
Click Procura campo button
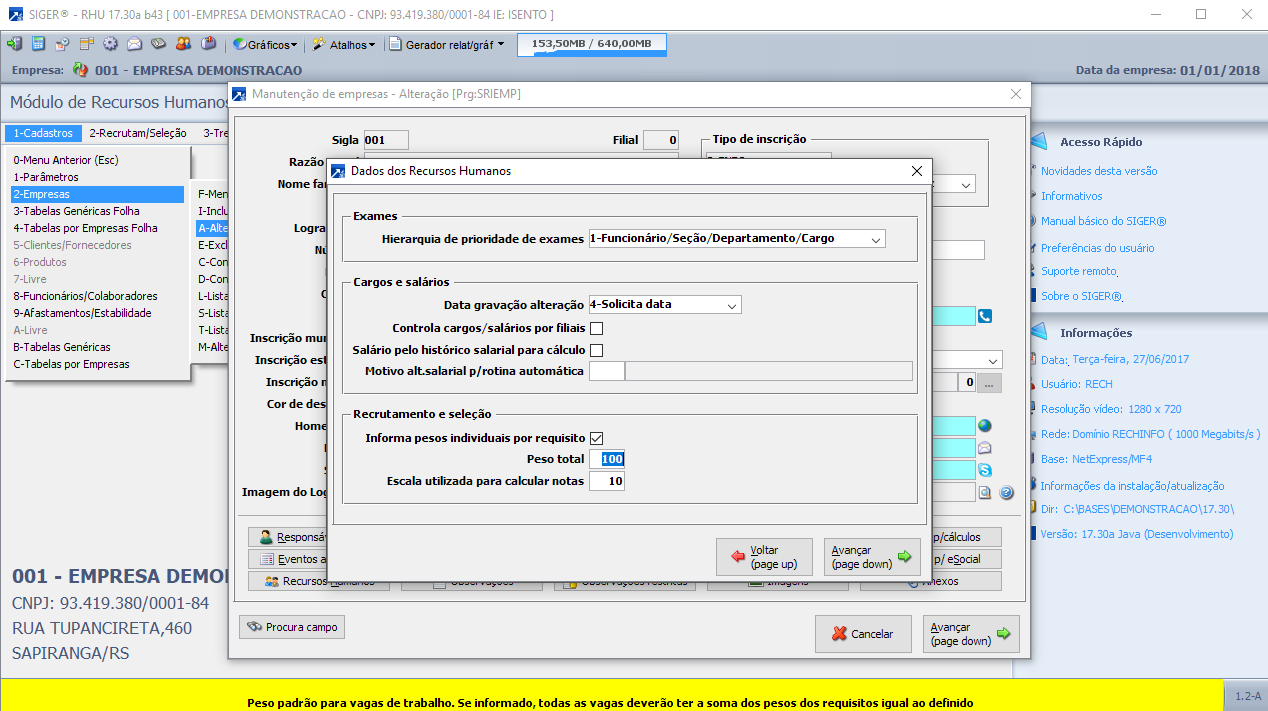pyautogui.click(x=292, y=627)
